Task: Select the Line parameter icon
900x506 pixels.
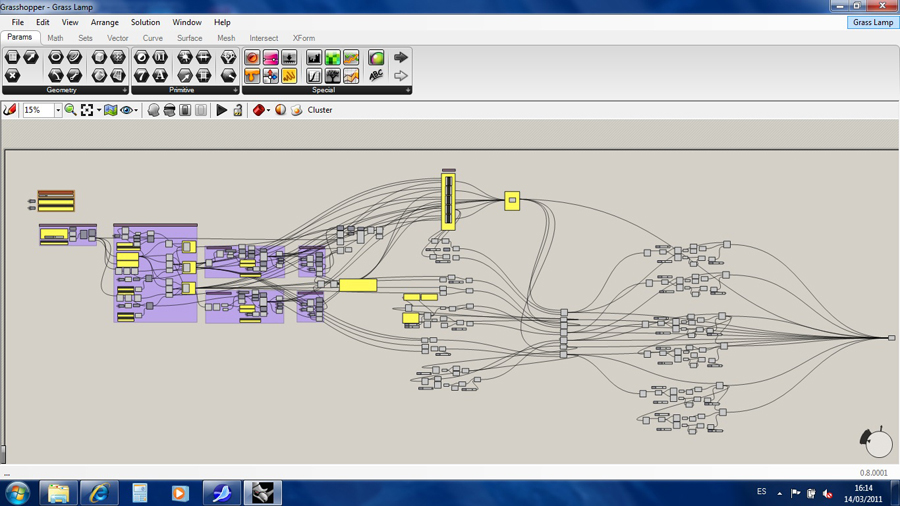Action: 74,75
